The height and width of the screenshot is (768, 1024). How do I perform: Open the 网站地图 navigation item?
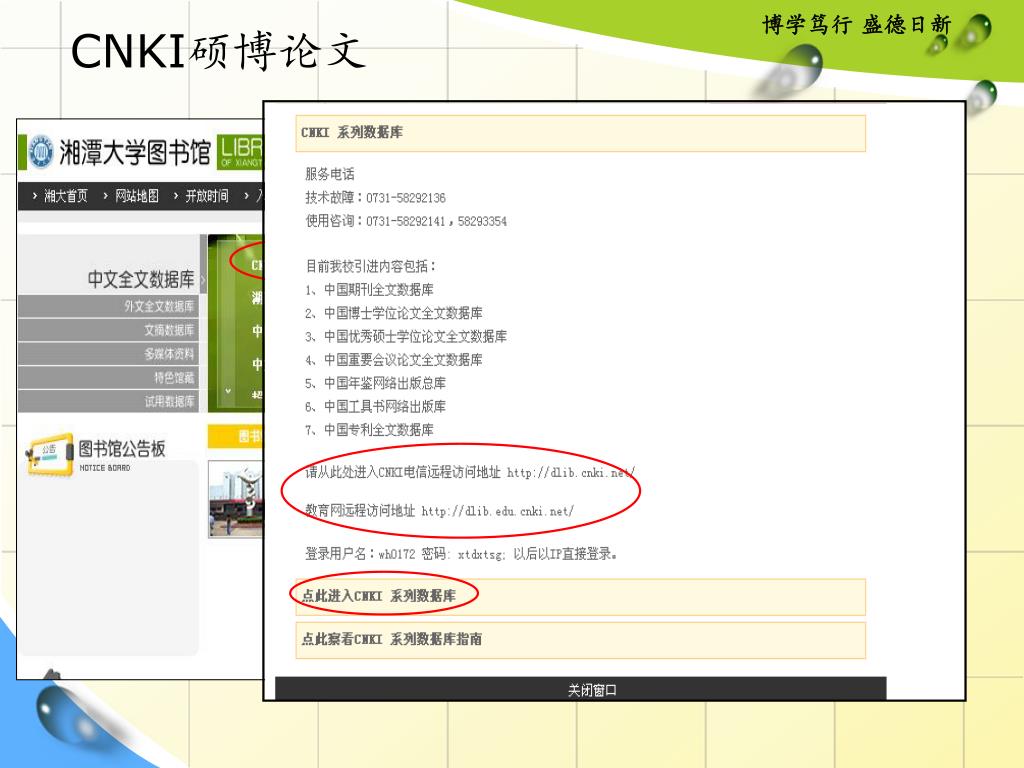(136, 195)
